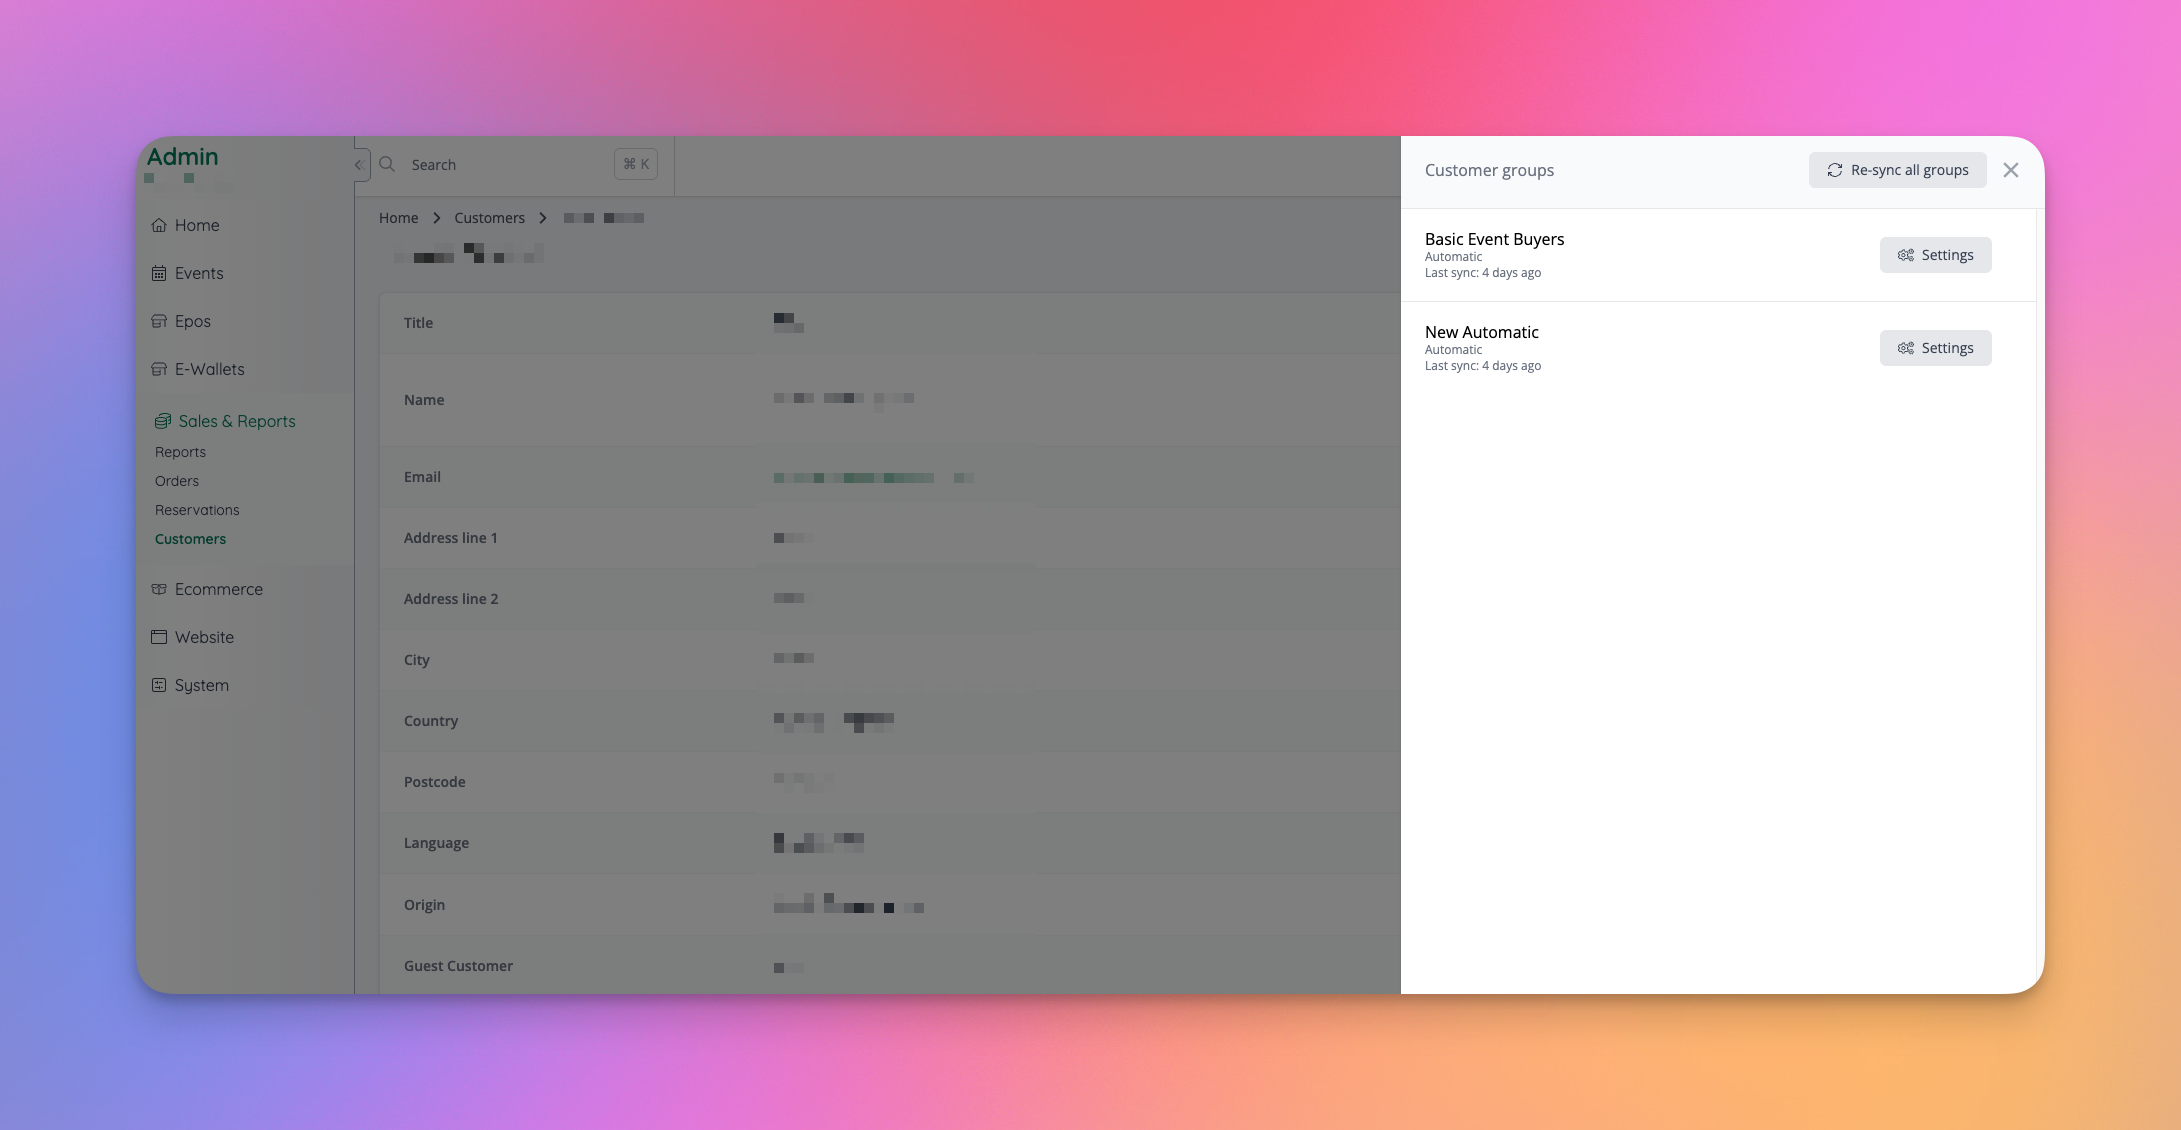Click the Website window icon
This screenshot has height=1130, width=2181.
coord(159,637)
